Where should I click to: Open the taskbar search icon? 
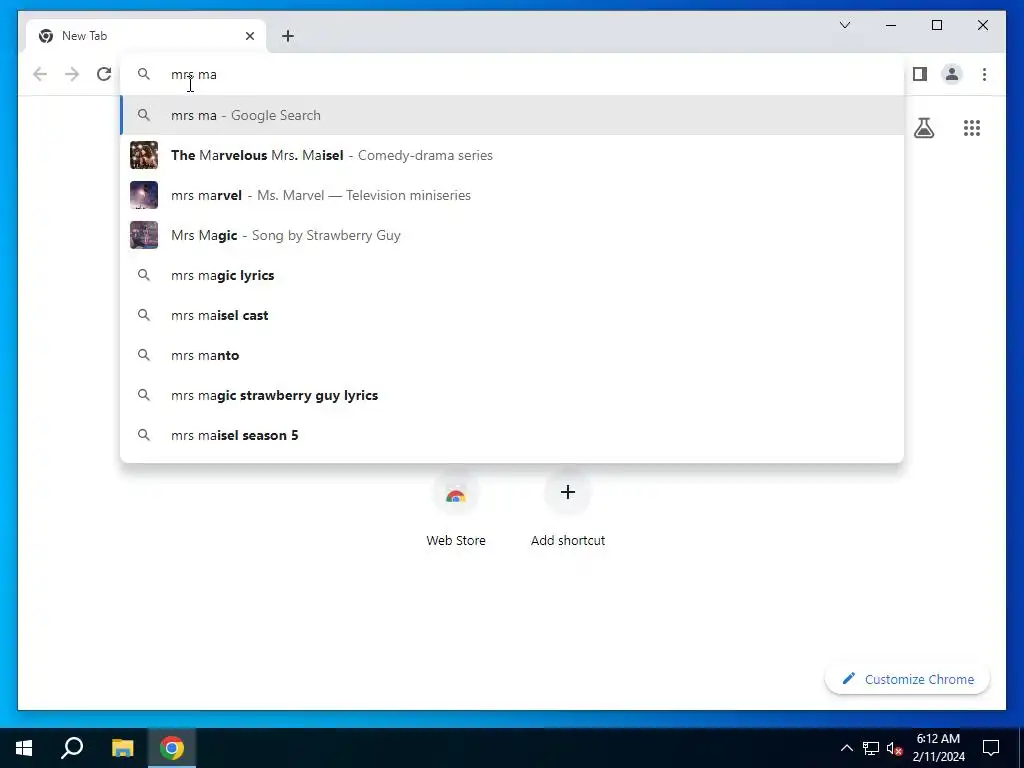72,748
